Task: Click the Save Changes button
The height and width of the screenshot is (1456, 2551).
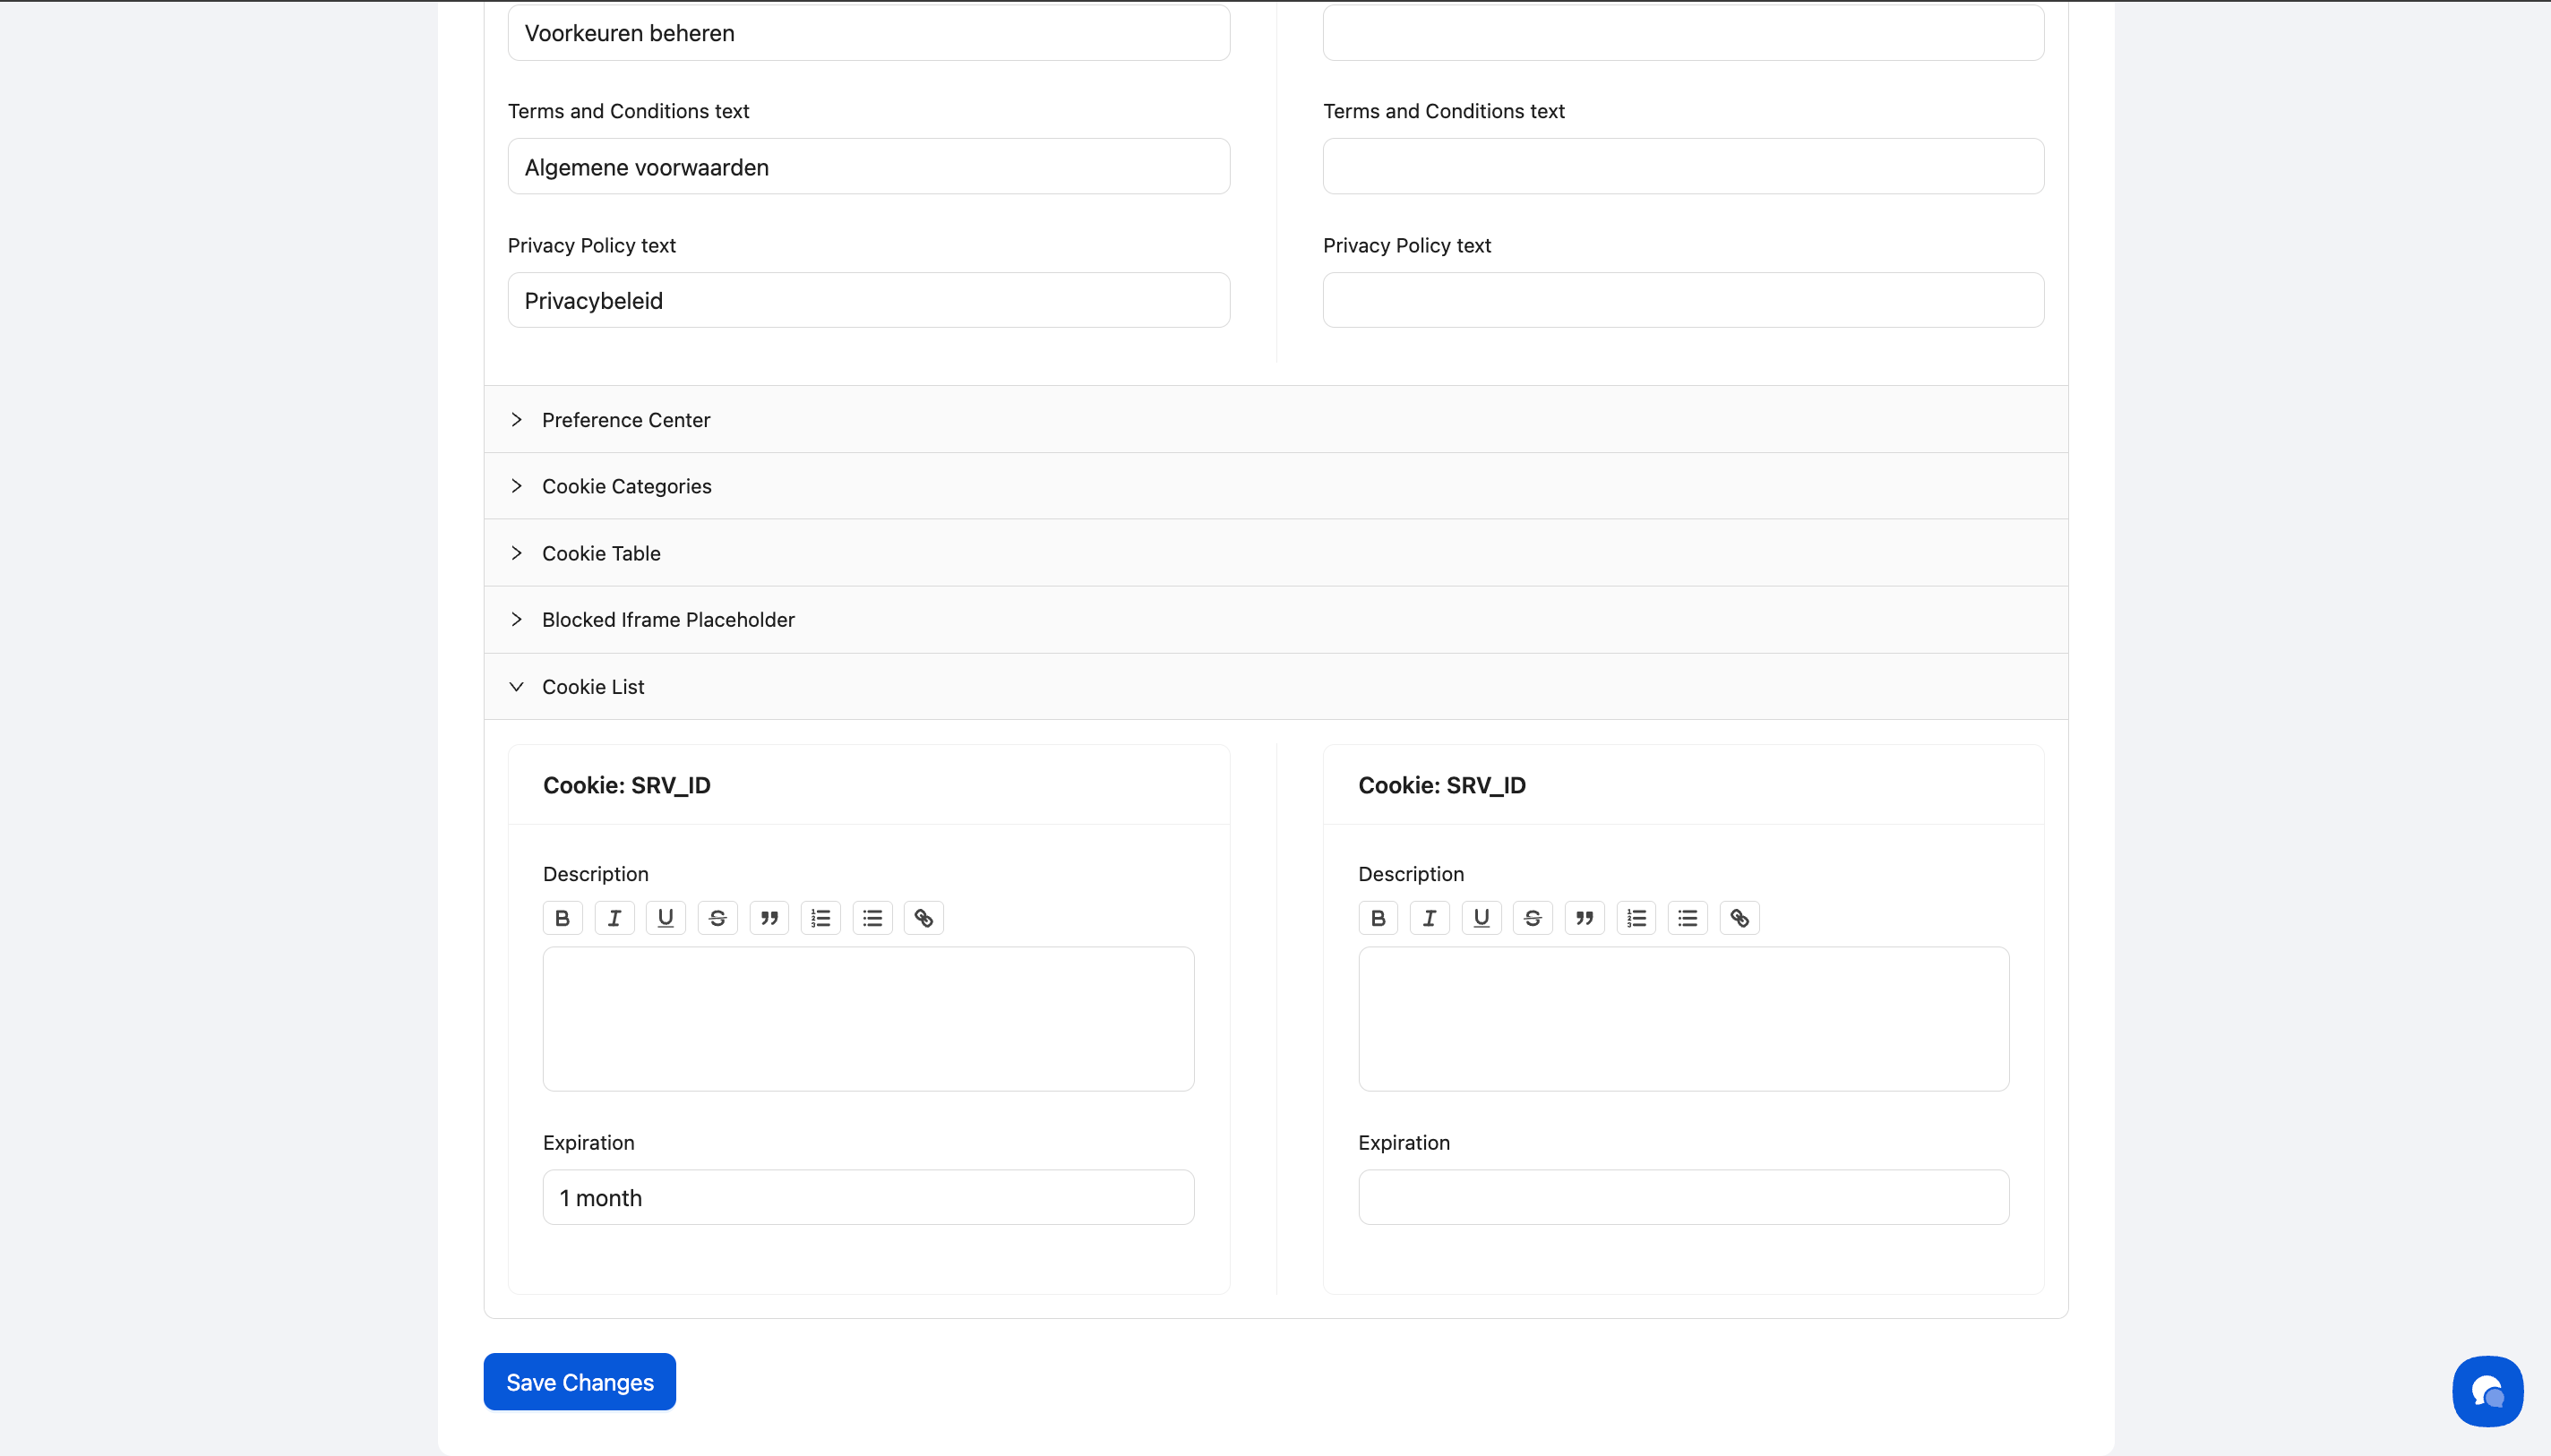Action: click(579, 1382)
